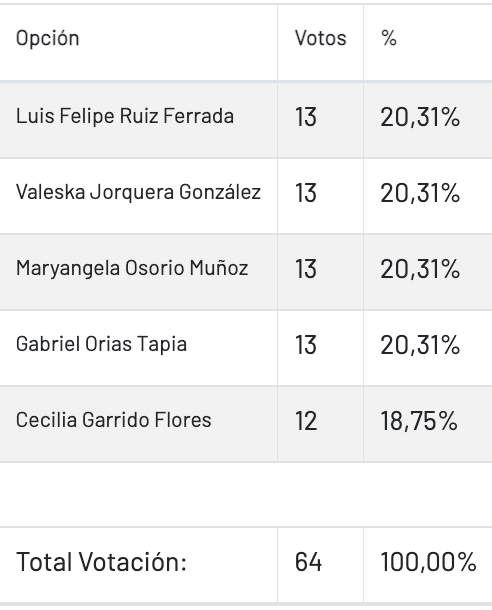
Task: Click the 18,75% percentage cell
Action: tap(419, 421)
